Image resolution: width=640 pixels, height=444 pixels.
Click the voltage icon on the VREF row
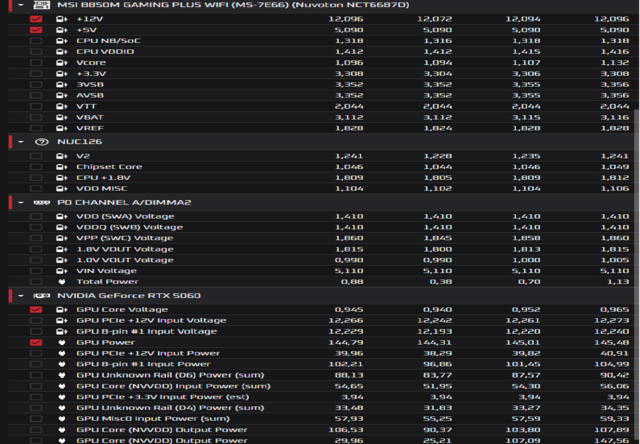[62, 128]
